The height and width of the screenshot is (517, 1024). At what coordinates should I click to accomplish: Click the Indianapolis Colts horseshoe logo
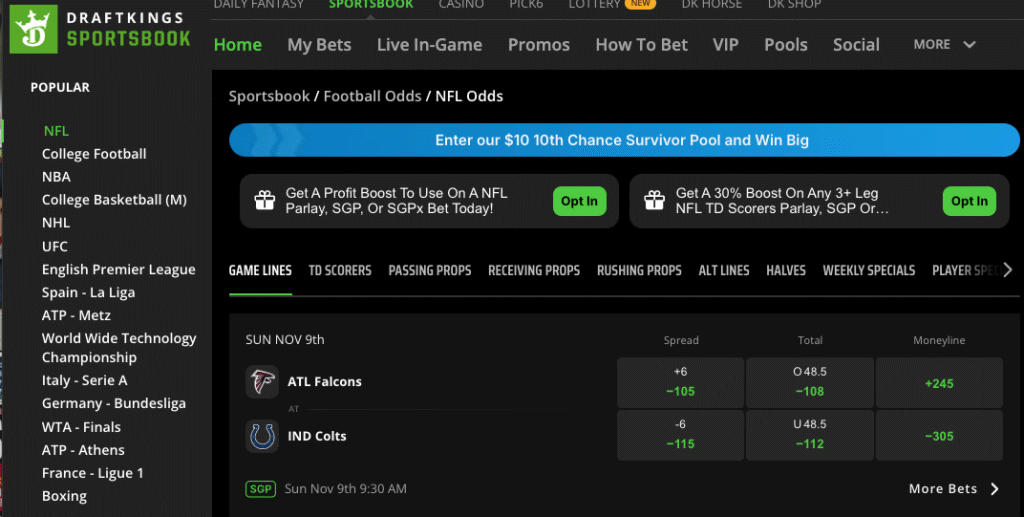click(262, 436)
